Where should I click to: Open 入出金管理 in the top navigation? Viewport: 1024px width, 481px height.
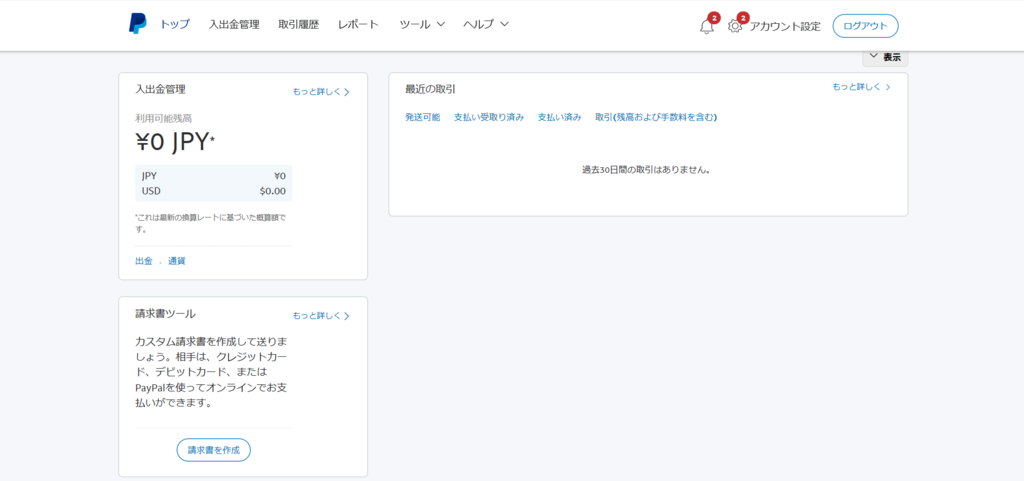point(234,25)
